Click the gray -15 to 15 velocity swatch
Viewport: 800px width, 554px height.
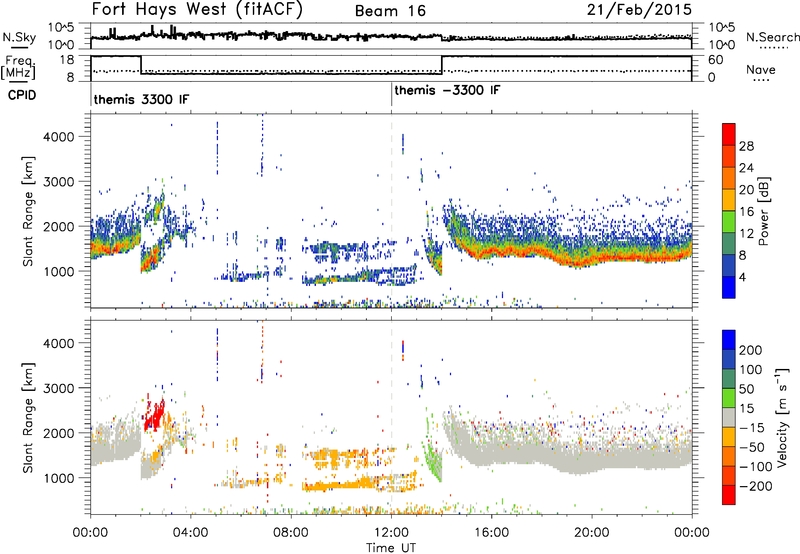click(729, 417)
